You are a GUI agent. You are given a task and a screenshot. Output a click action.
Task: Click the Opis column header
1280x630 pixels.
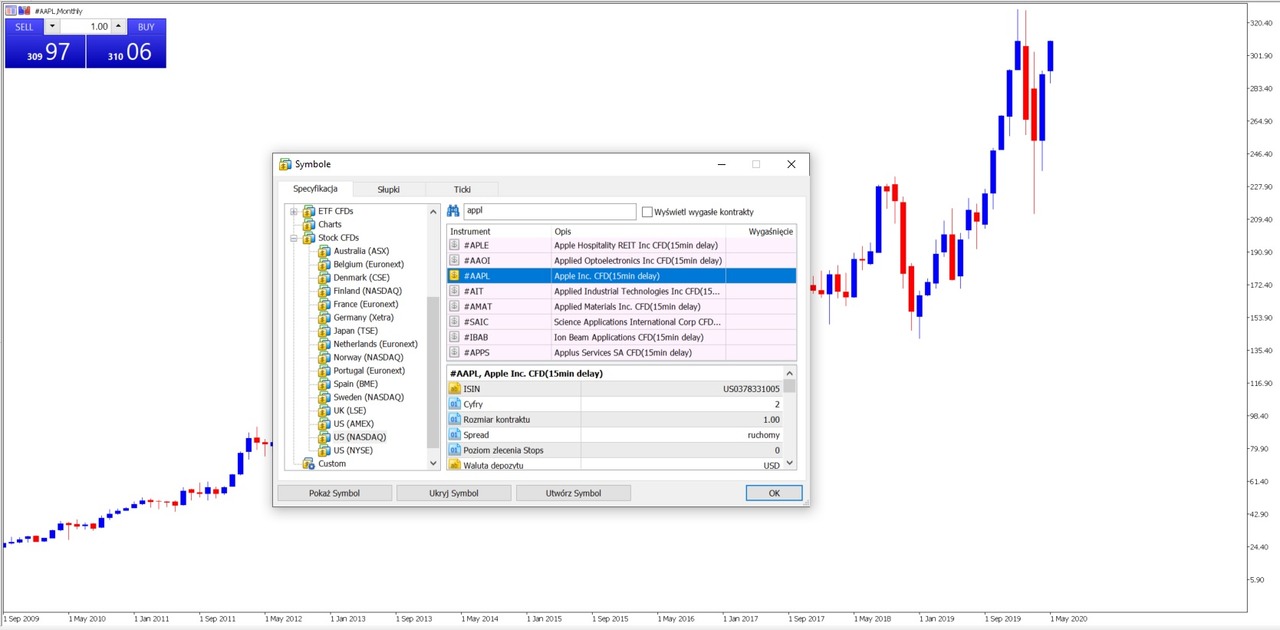point(637,231)
